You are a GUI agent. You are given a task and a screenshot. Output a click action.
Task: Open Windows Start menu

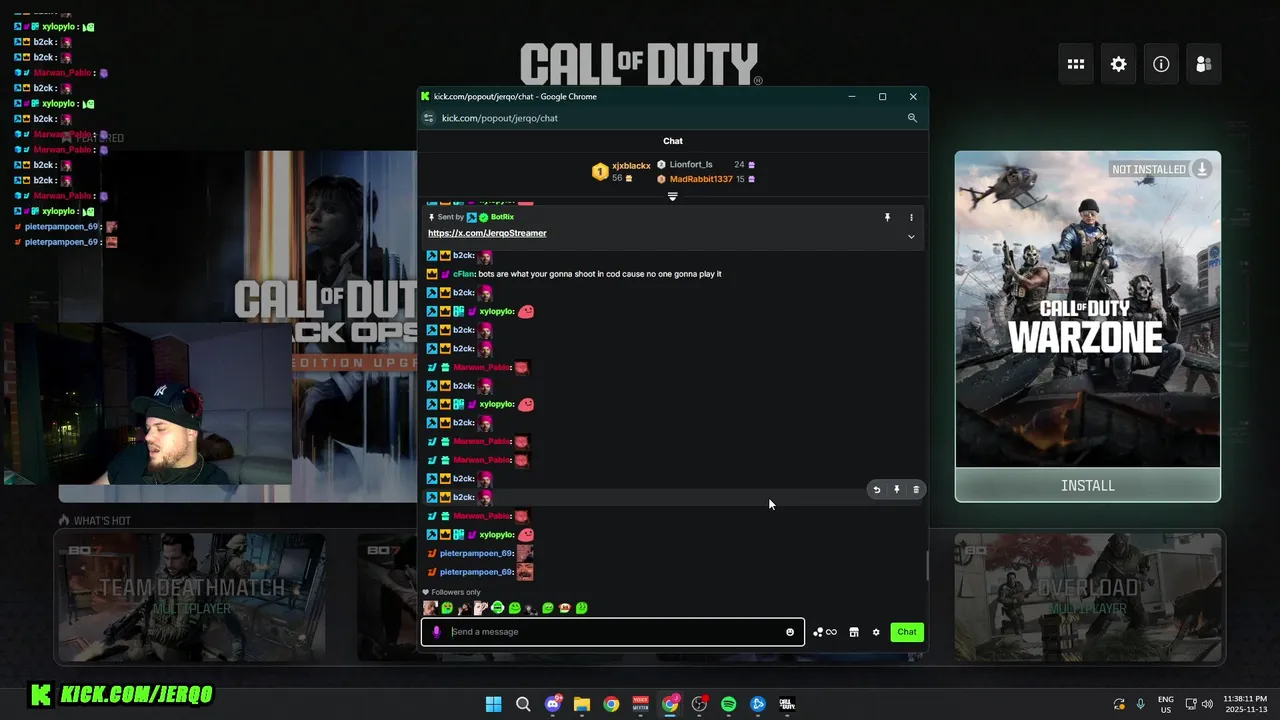[493, 704]
